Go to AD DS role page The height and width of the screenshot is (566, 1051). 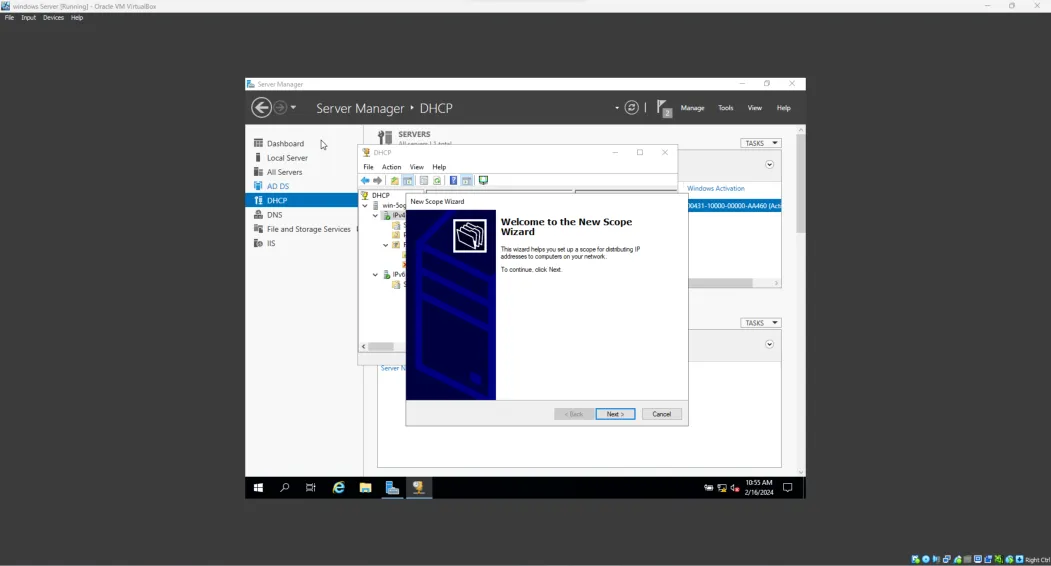pos(277,186)
